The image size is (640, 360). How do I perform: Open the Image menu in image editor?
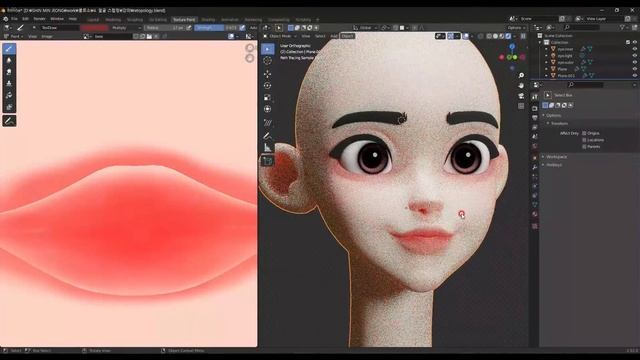pyautogui.click(x=47, y=36)
